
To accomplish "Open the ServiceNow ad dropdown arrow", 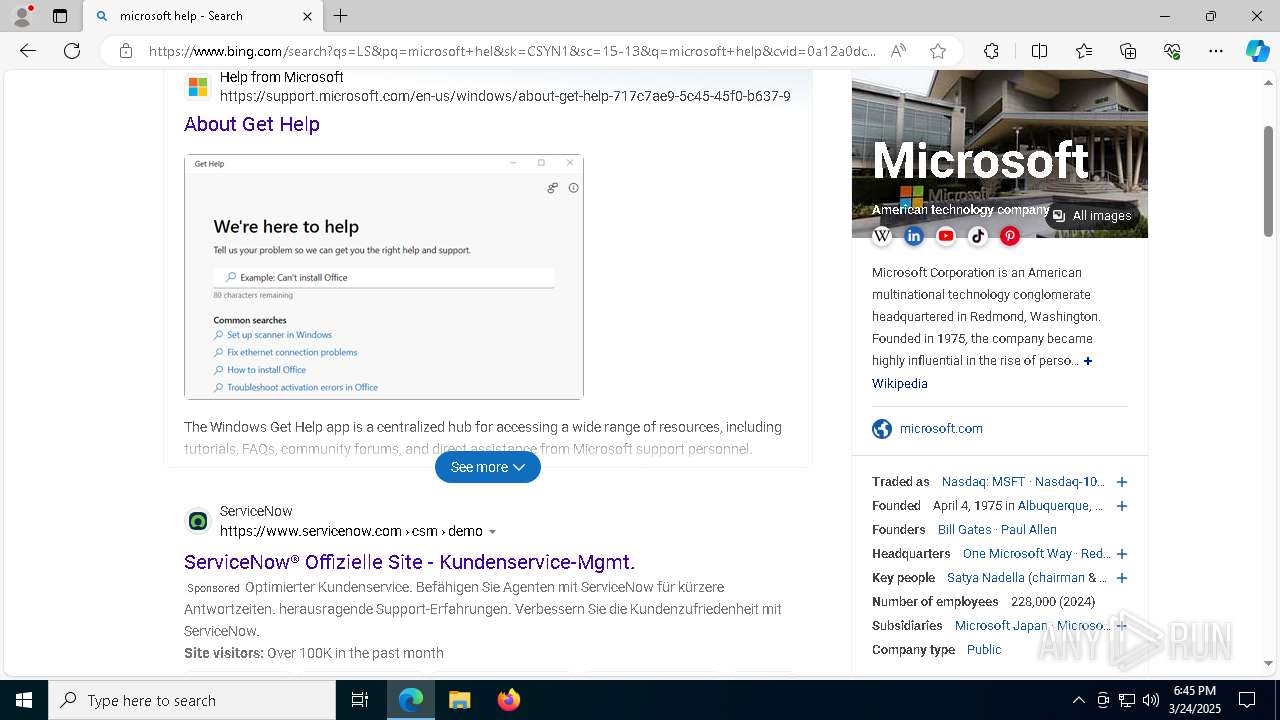I will 492,532.
